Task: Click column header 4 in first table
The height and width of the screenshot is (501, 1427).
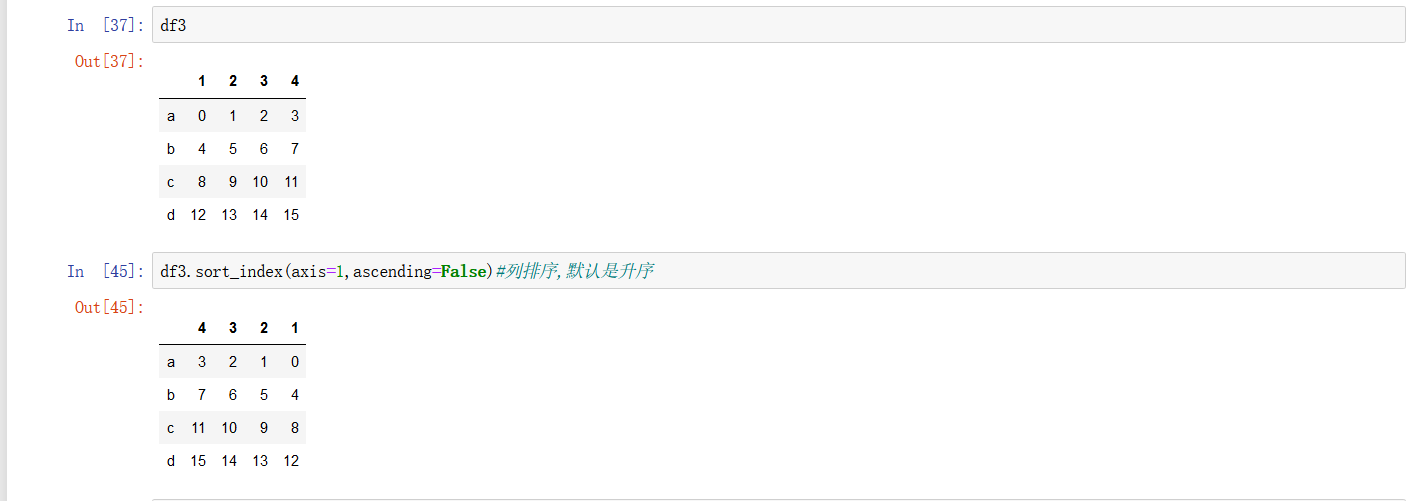Action: [x=295, y=81]
